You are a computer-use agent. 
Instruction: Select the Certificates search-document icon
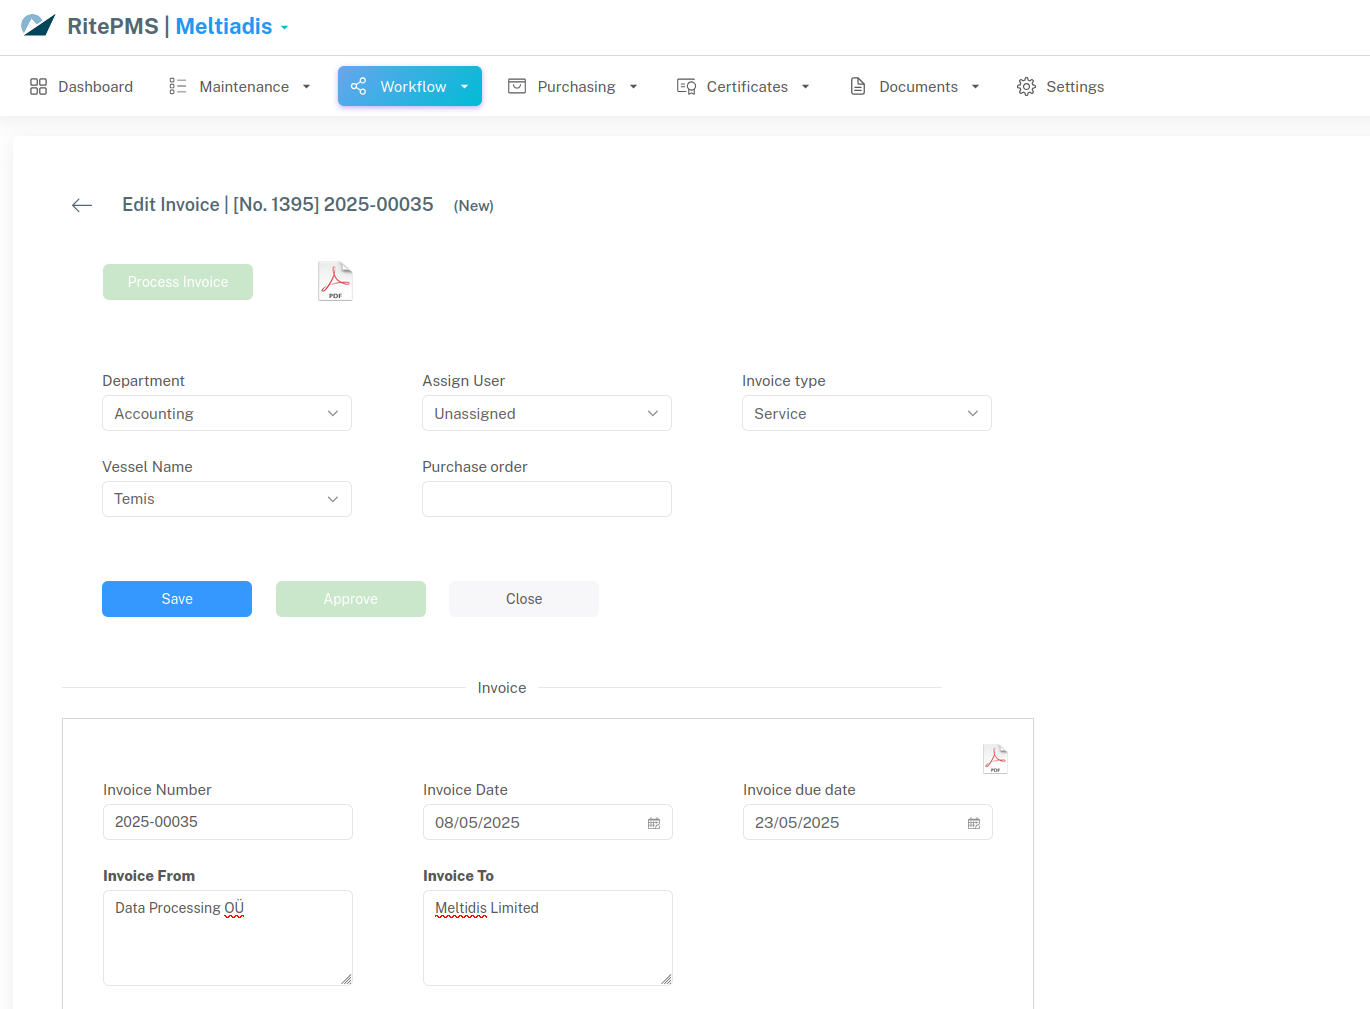[686, 86]
